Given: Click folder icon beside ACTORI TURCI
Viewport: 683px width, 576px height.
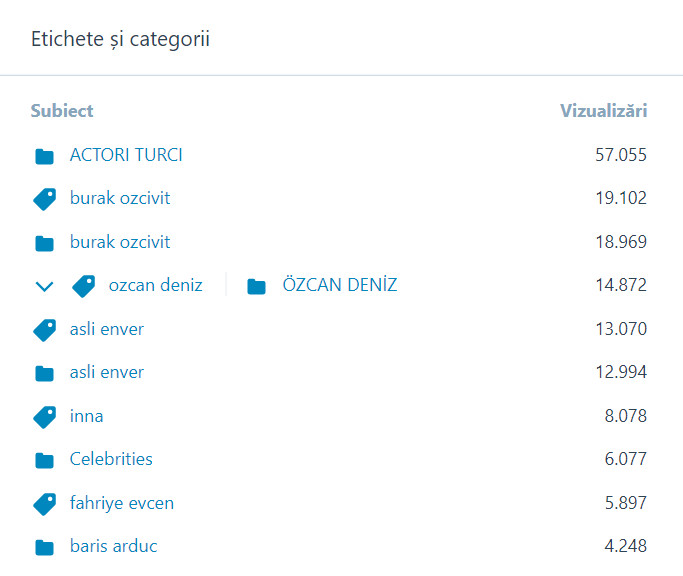Looking at the screenshot, I should pyautogui.click(x=44, y=156).
